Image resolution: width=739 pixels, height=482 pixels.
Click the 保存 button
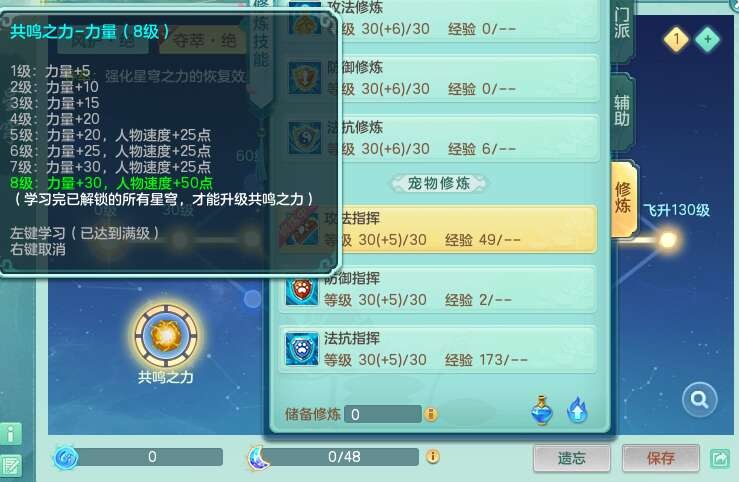(661, 457)
